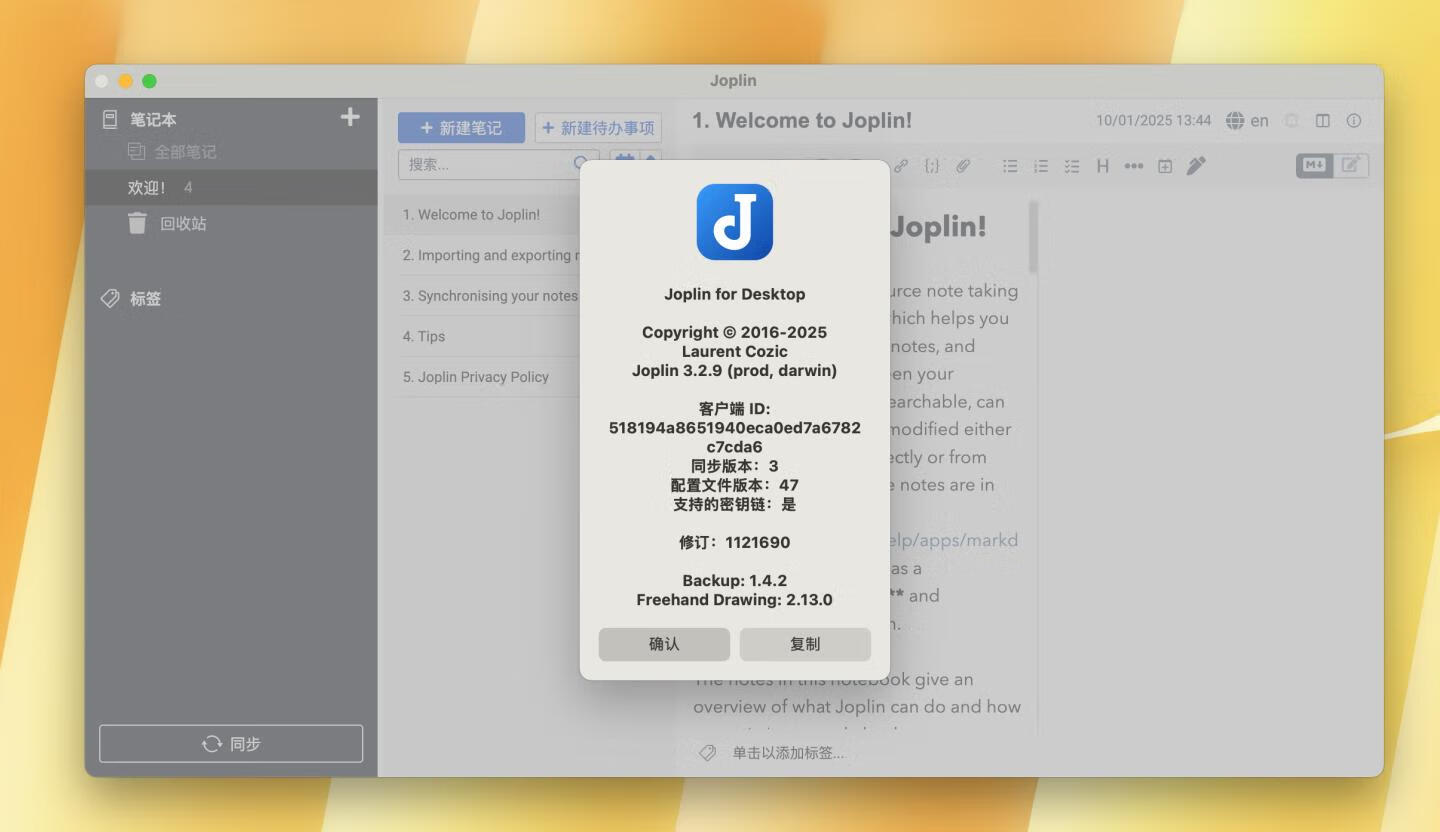Open the 标签 tags section
Image resolution: width=1440 pixels, height=832 pixels.
click(x=145, y=299)
